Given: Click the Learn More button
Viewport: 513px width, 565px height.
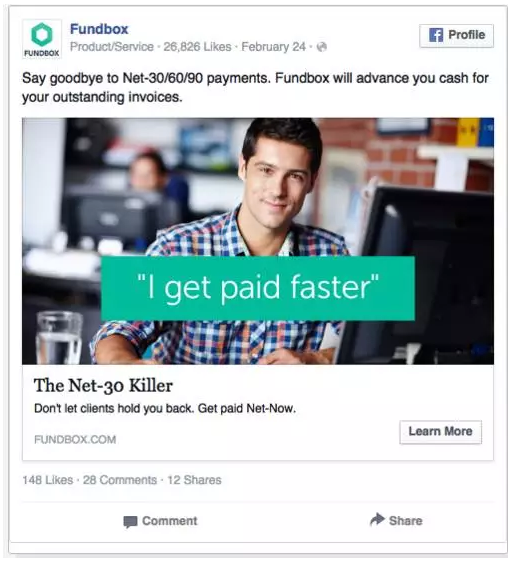Looking at the screenshot, I should [x=440, y=432].
